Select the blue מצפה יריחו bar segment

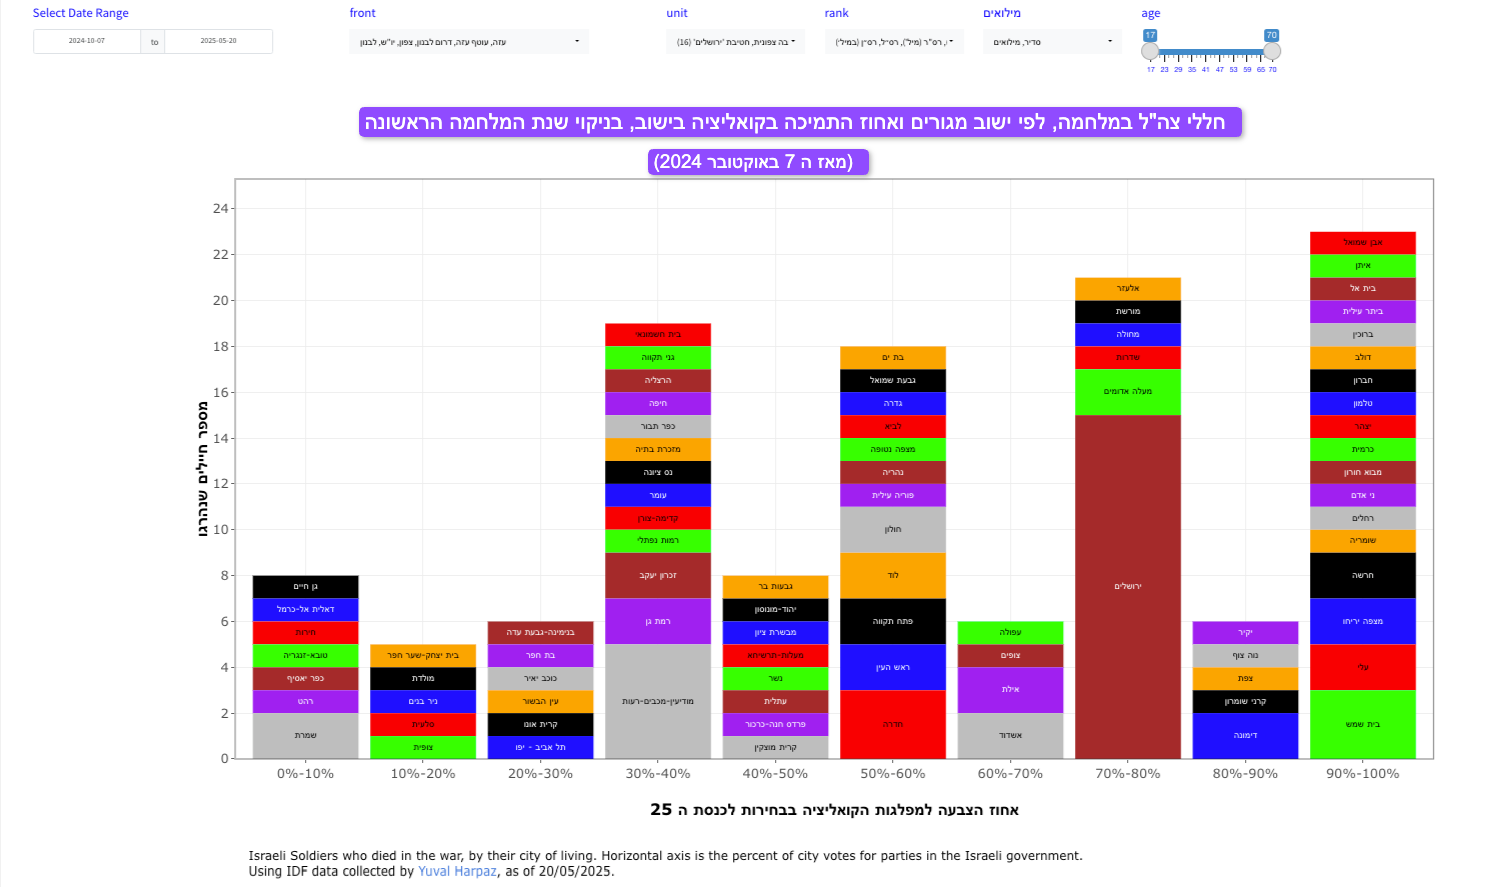point(1363,621)
